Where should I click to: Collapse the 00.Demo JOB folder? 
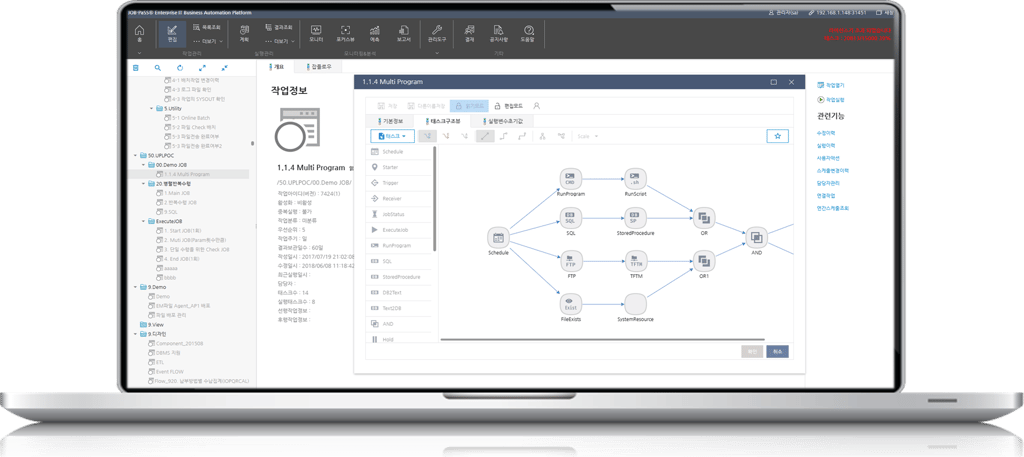[x=144, y=165]
